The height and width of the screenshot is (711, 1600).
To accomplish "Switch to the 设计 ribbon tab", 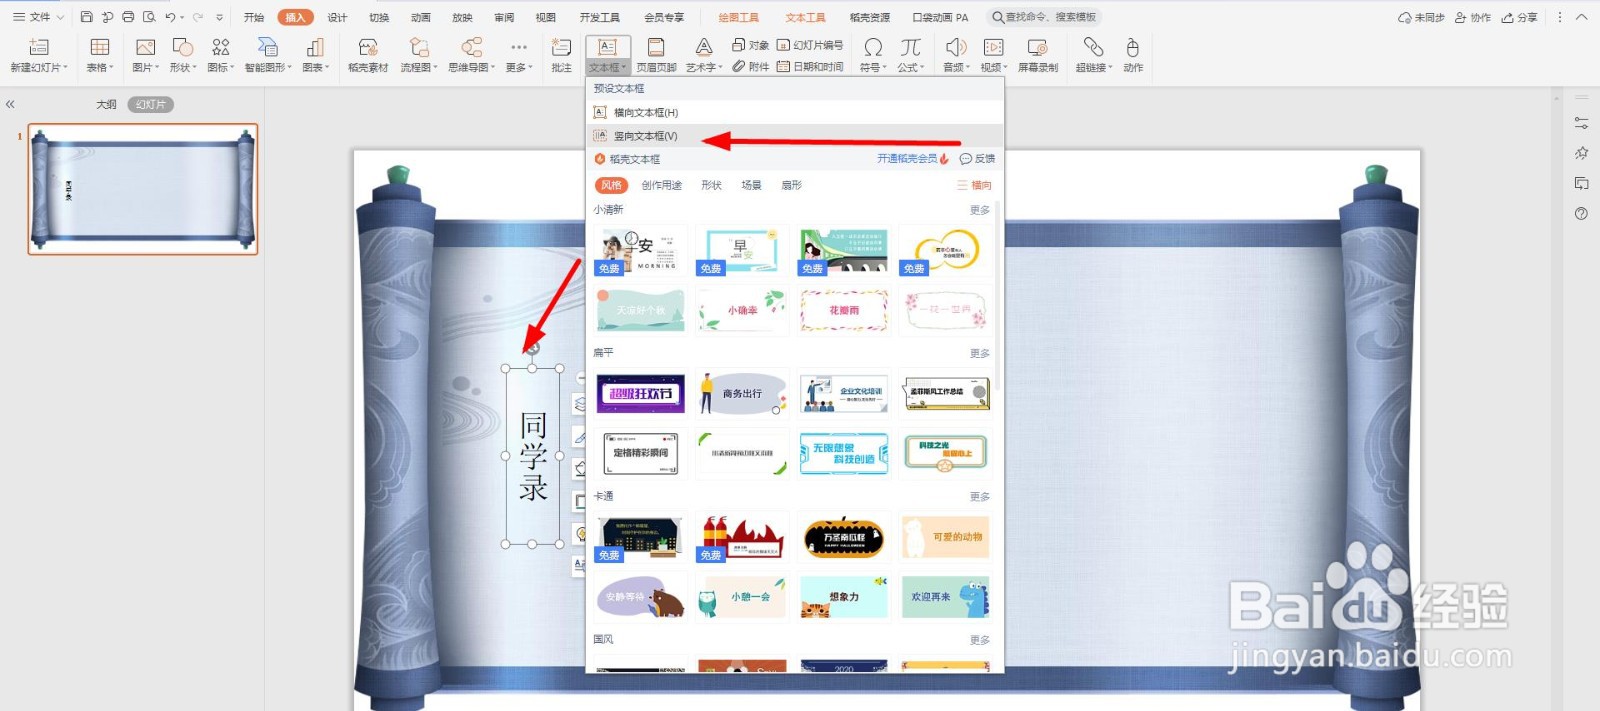I will click(x=338, y=17).
